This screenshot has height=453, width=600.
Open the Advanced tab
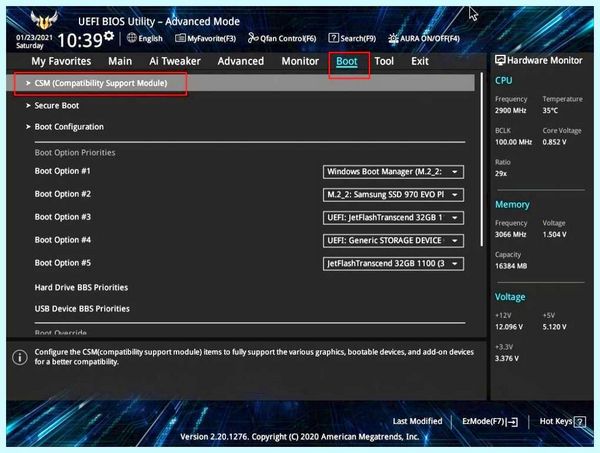[241, 61]
